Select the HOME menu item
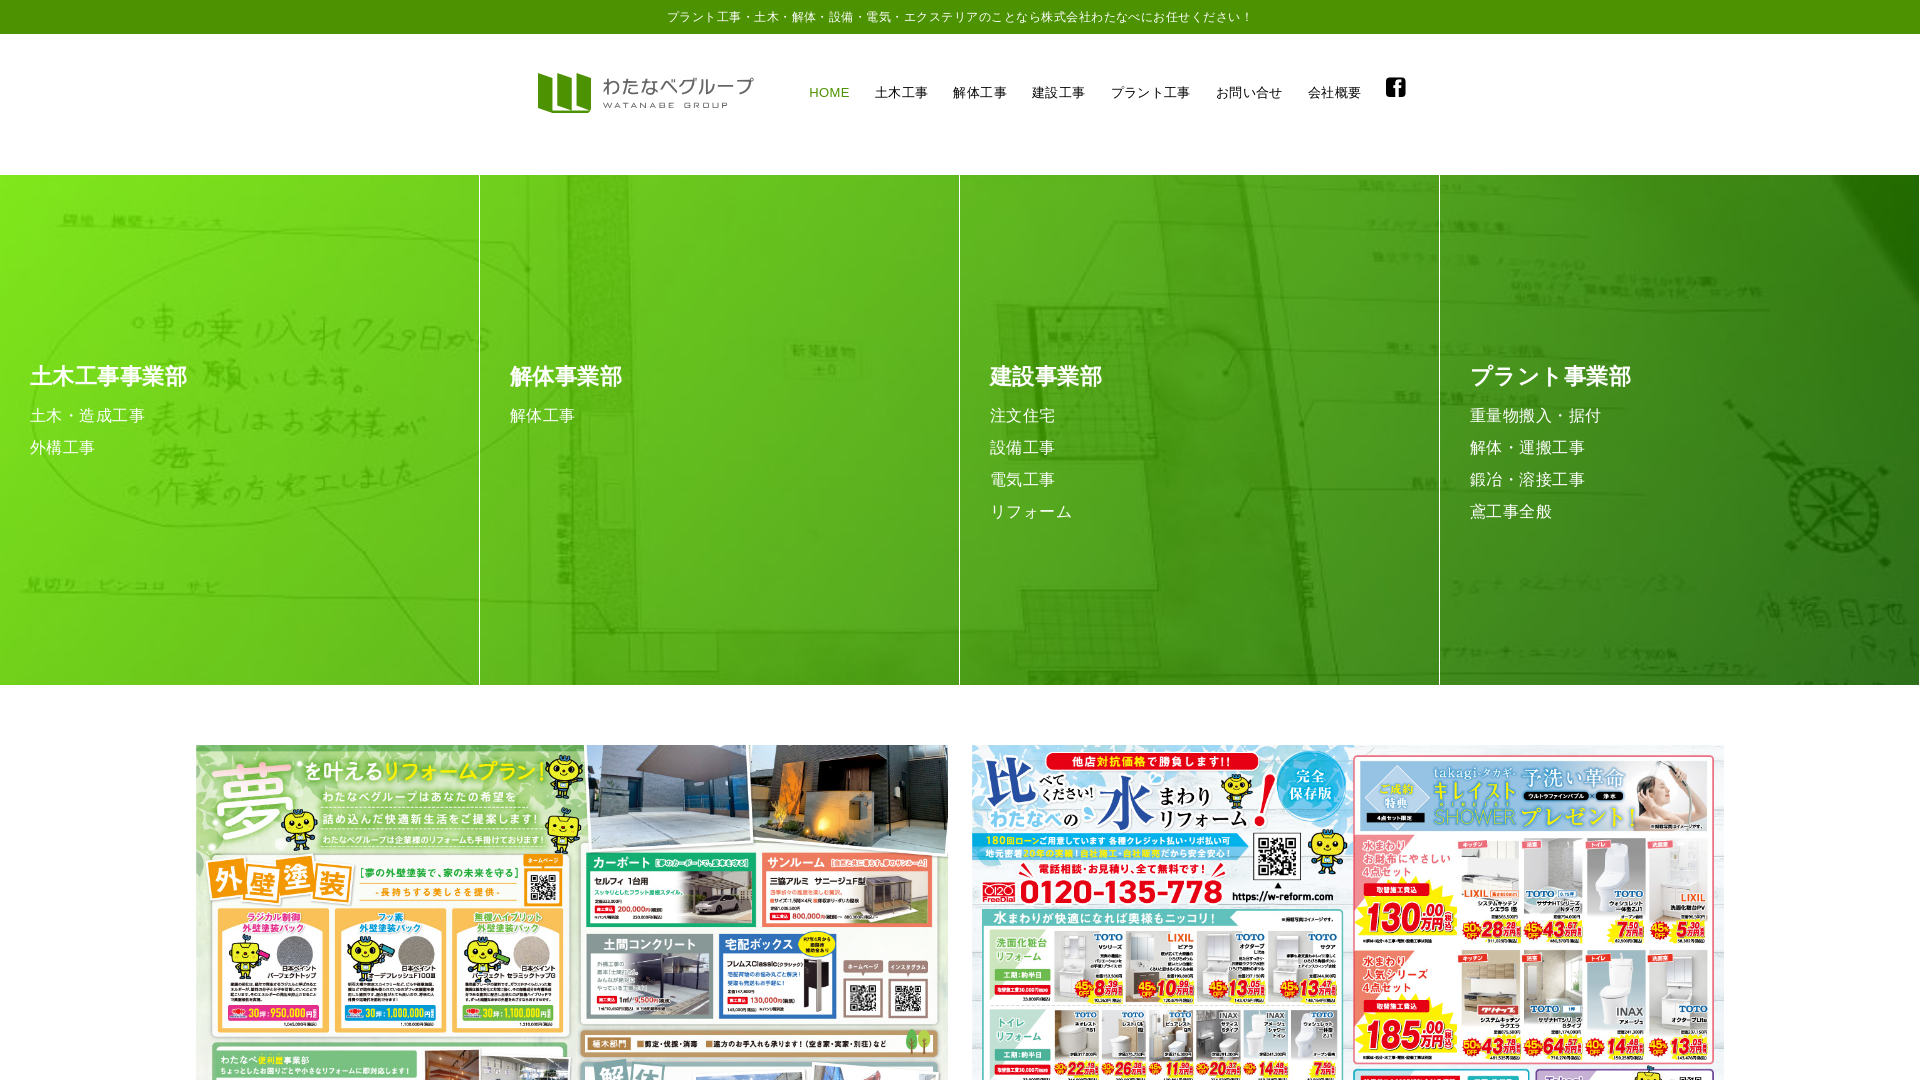The width and height of the screenshot is (1920, 1080). (829, 92)
